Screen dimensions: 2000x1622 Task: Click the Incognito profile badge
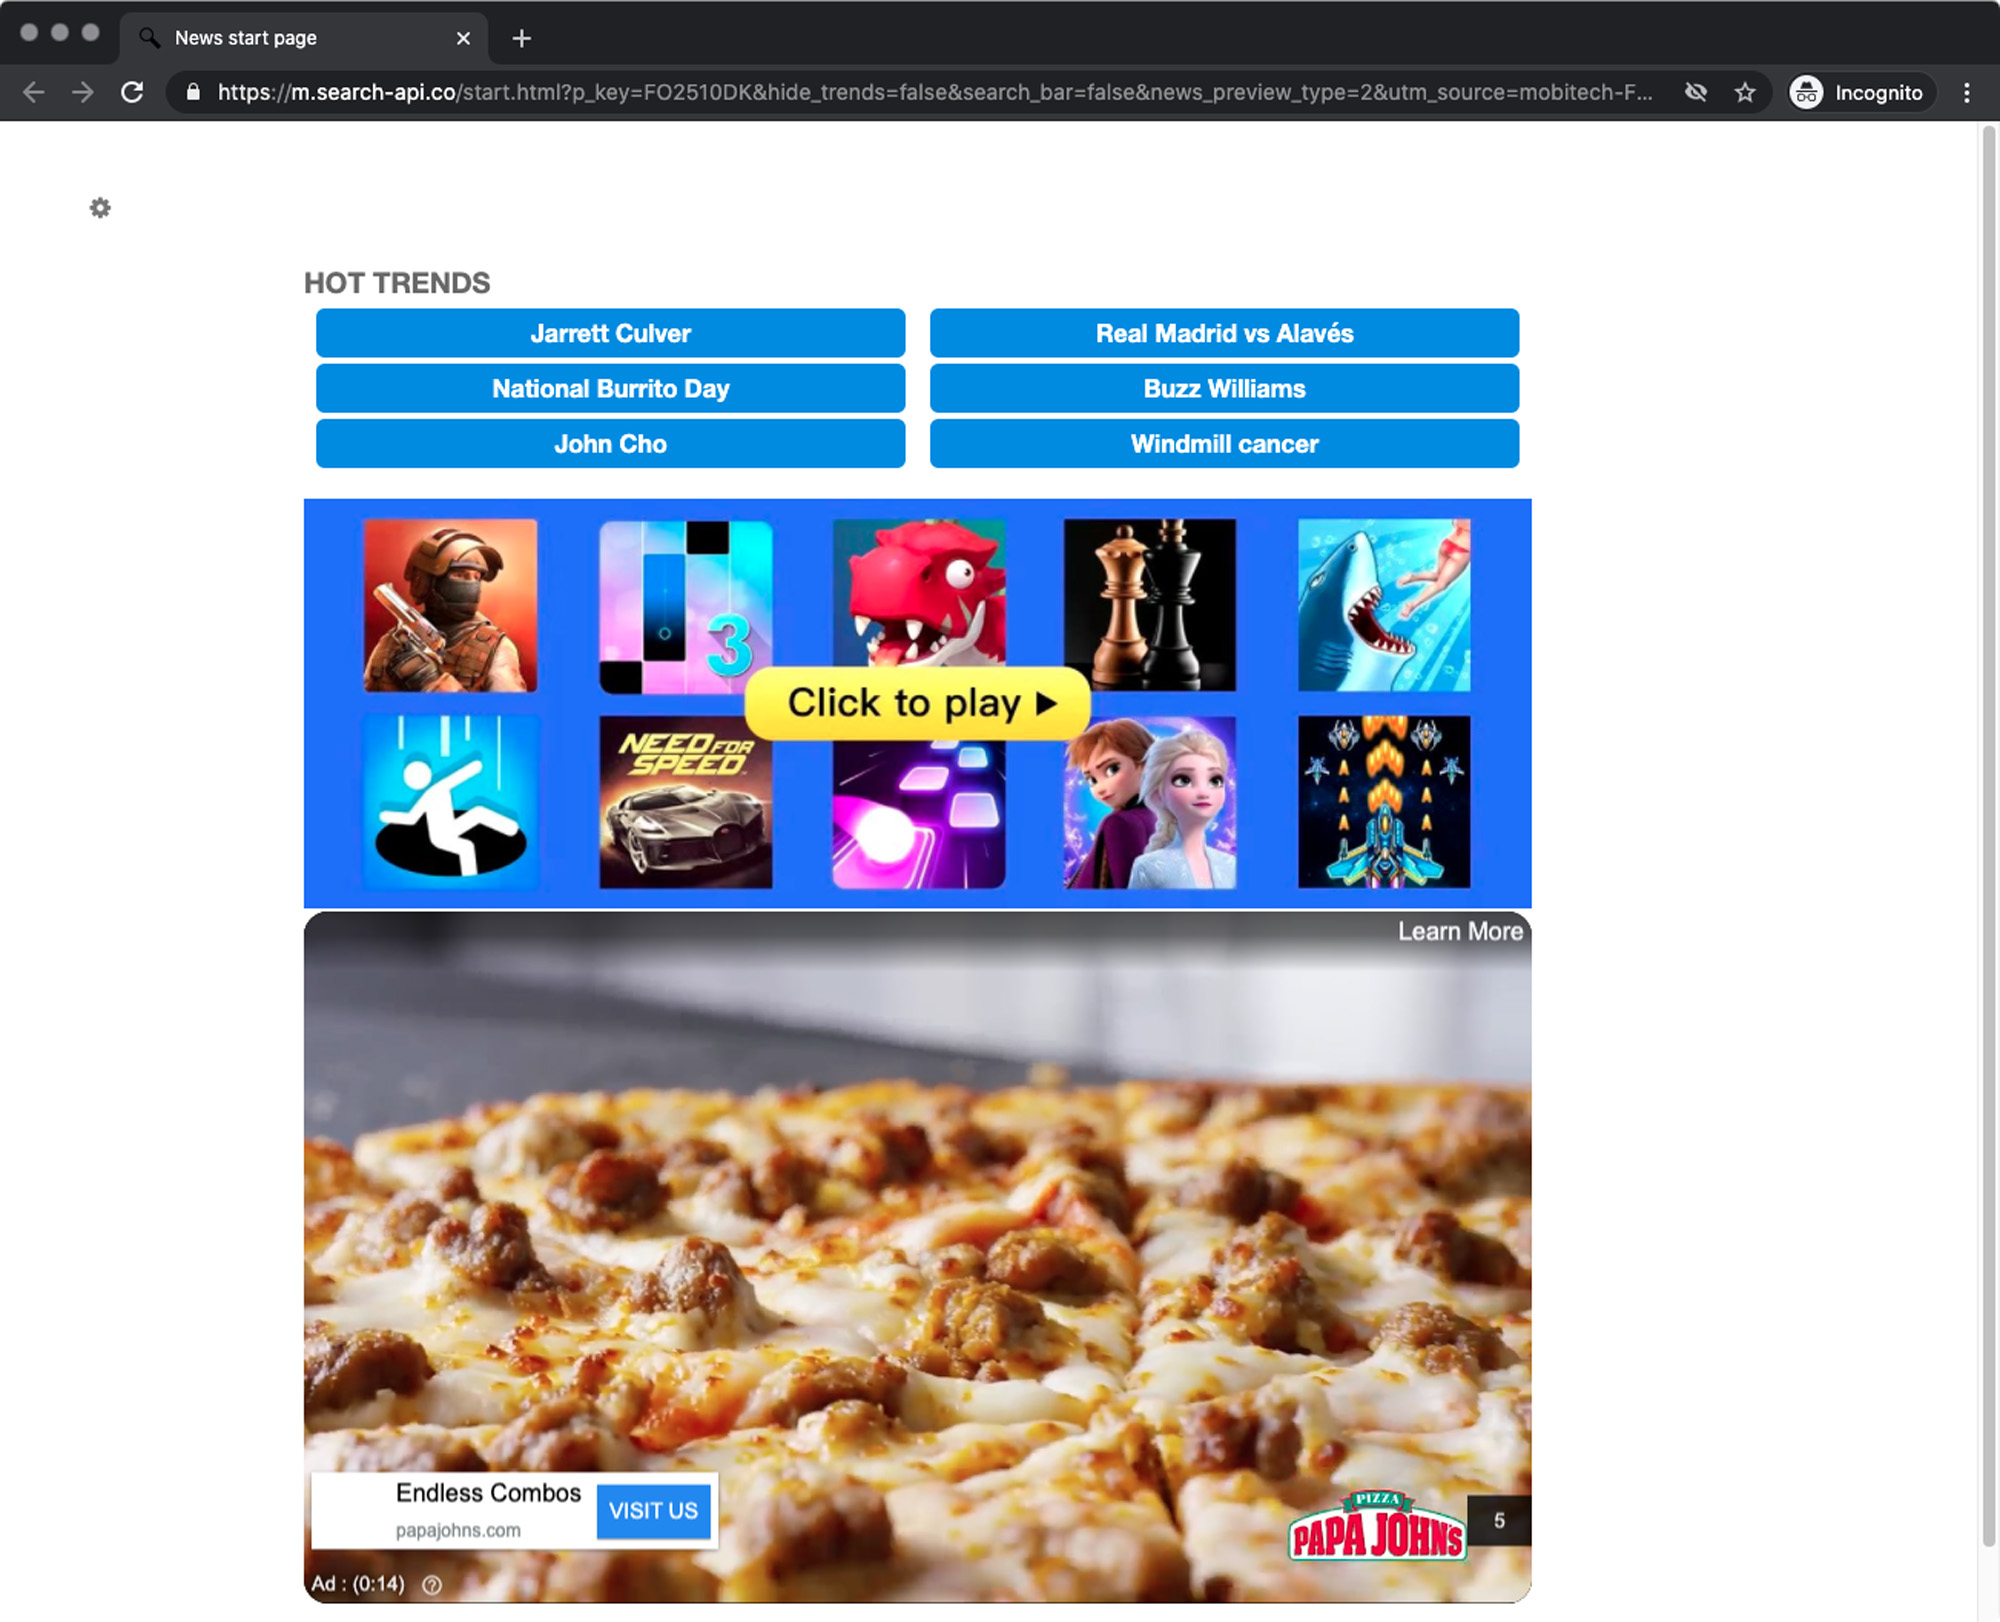tap(1859, 92)
